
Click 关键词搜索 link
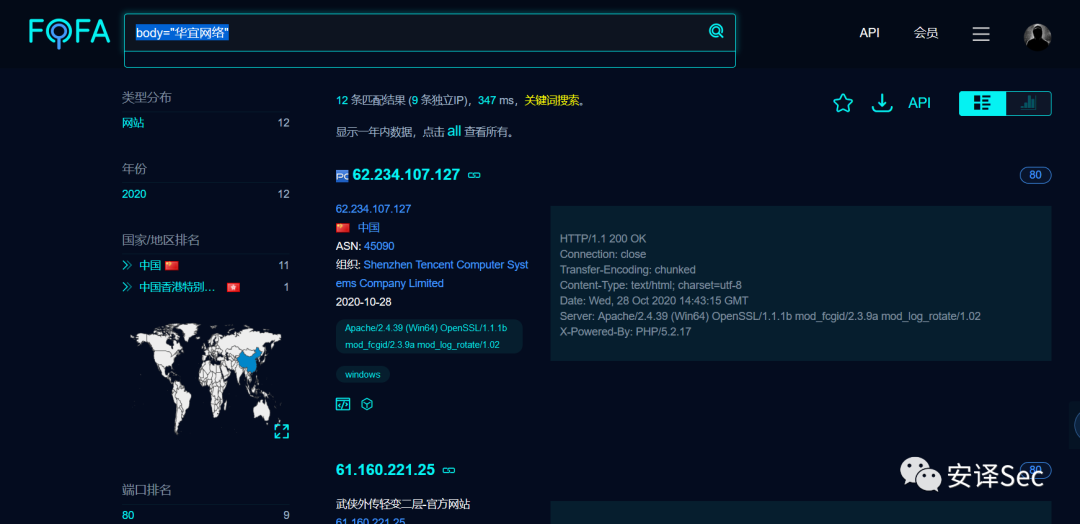[552, 101]
